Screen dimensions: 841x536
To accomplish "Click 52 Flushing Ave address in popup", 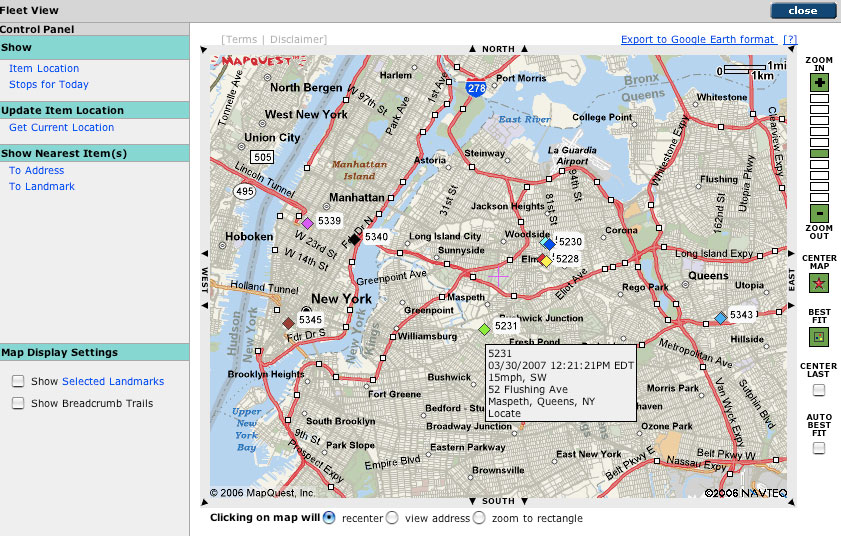I will click(x=528, y=389).
